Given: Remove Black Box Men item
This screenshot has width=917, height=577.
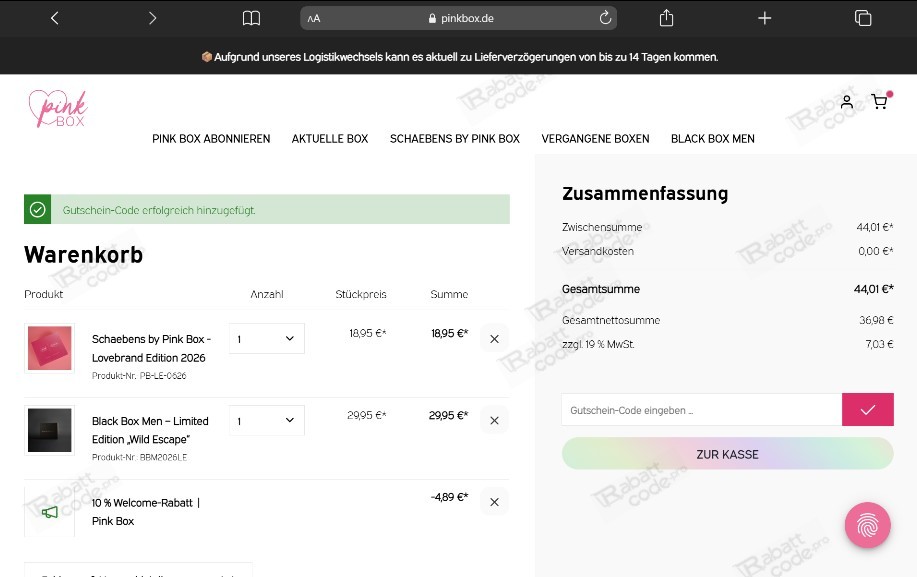Looking at the screenshot, I should pyautogui.click(x=494, y=421).
